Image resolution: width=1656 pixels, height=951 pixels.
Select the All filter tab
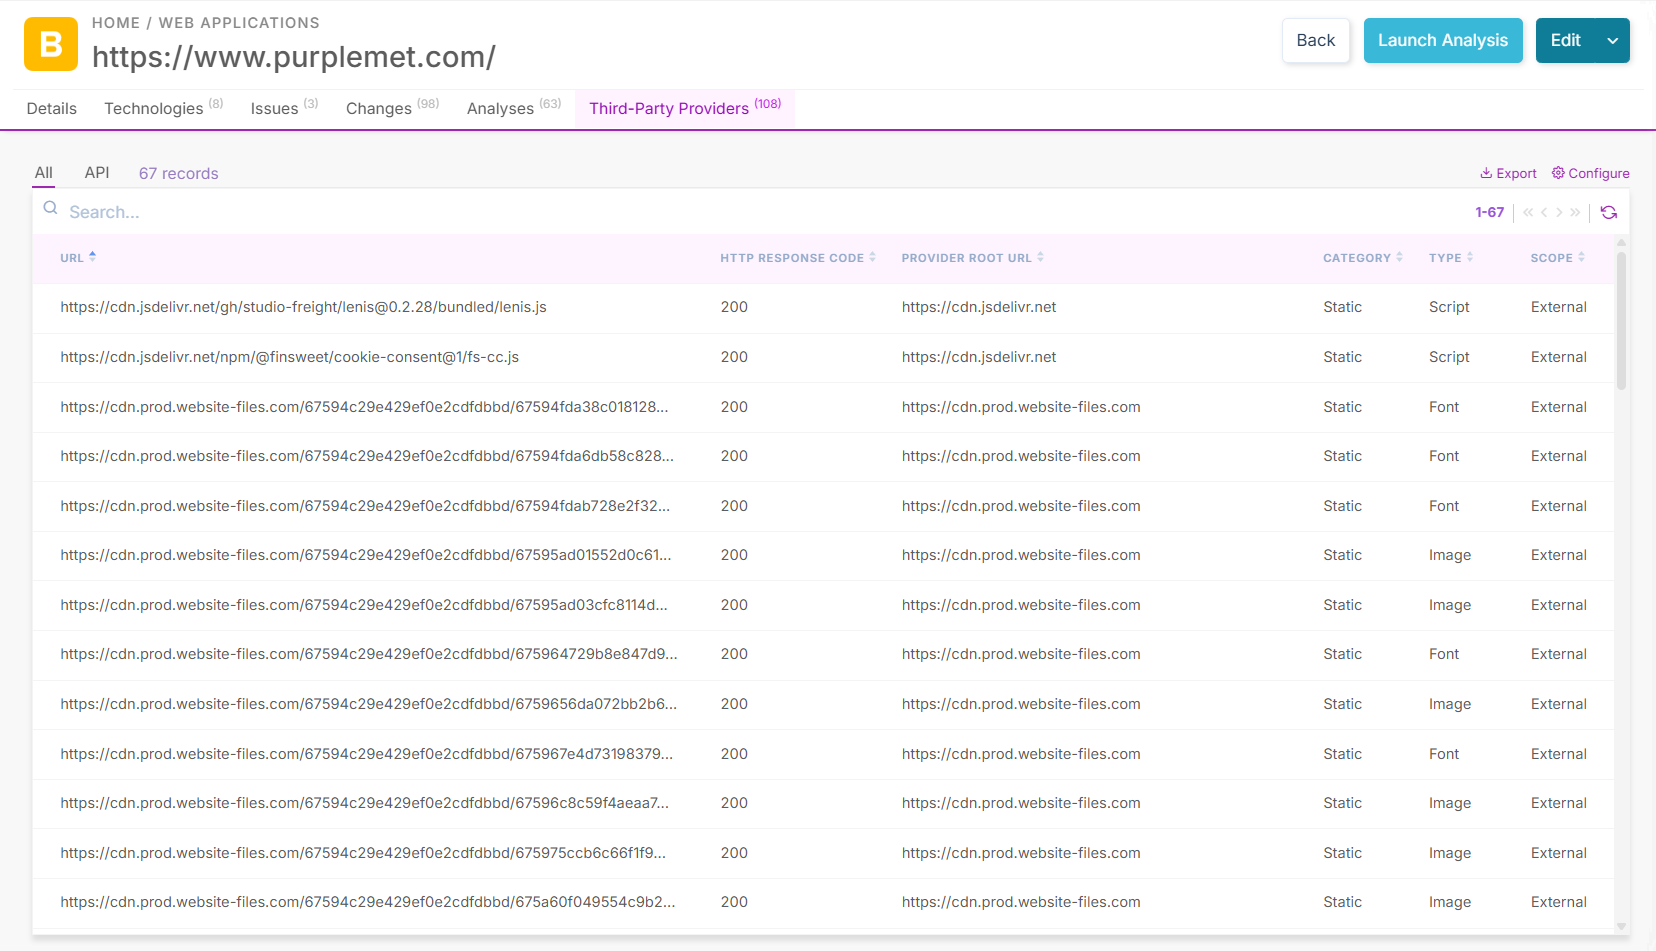pos(44,173)
